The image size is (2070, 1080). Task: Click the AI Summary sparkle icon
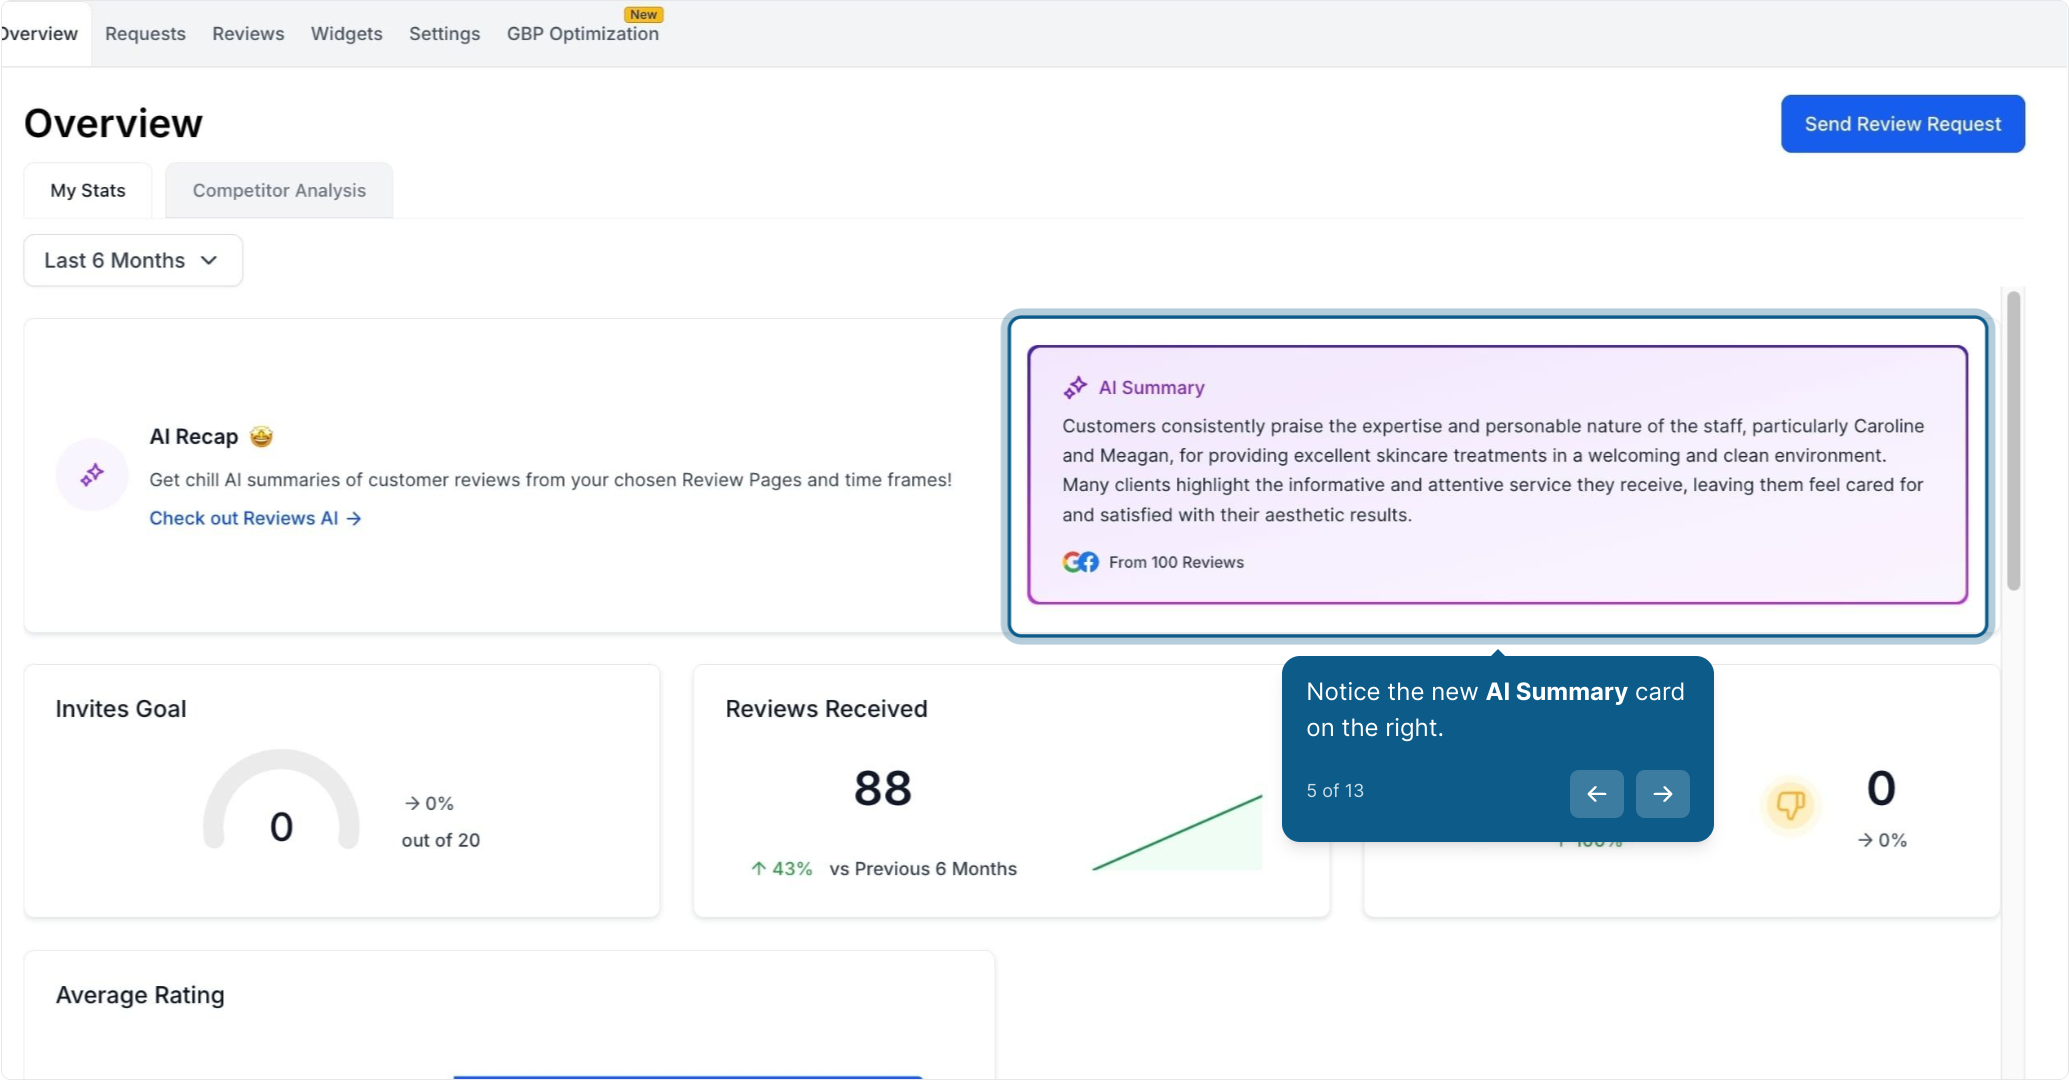1075,387
